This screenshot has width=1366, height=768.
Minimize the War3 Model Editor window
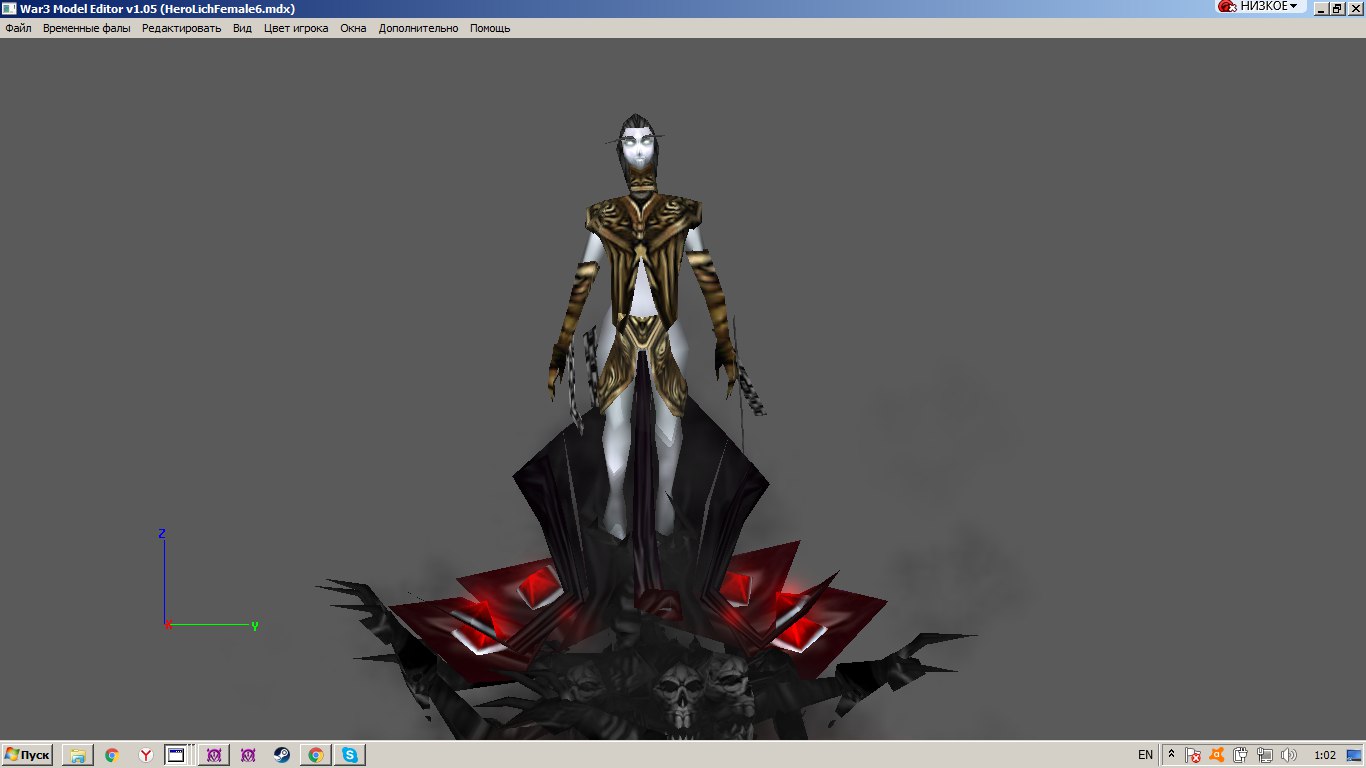(x=1321, y=8)
